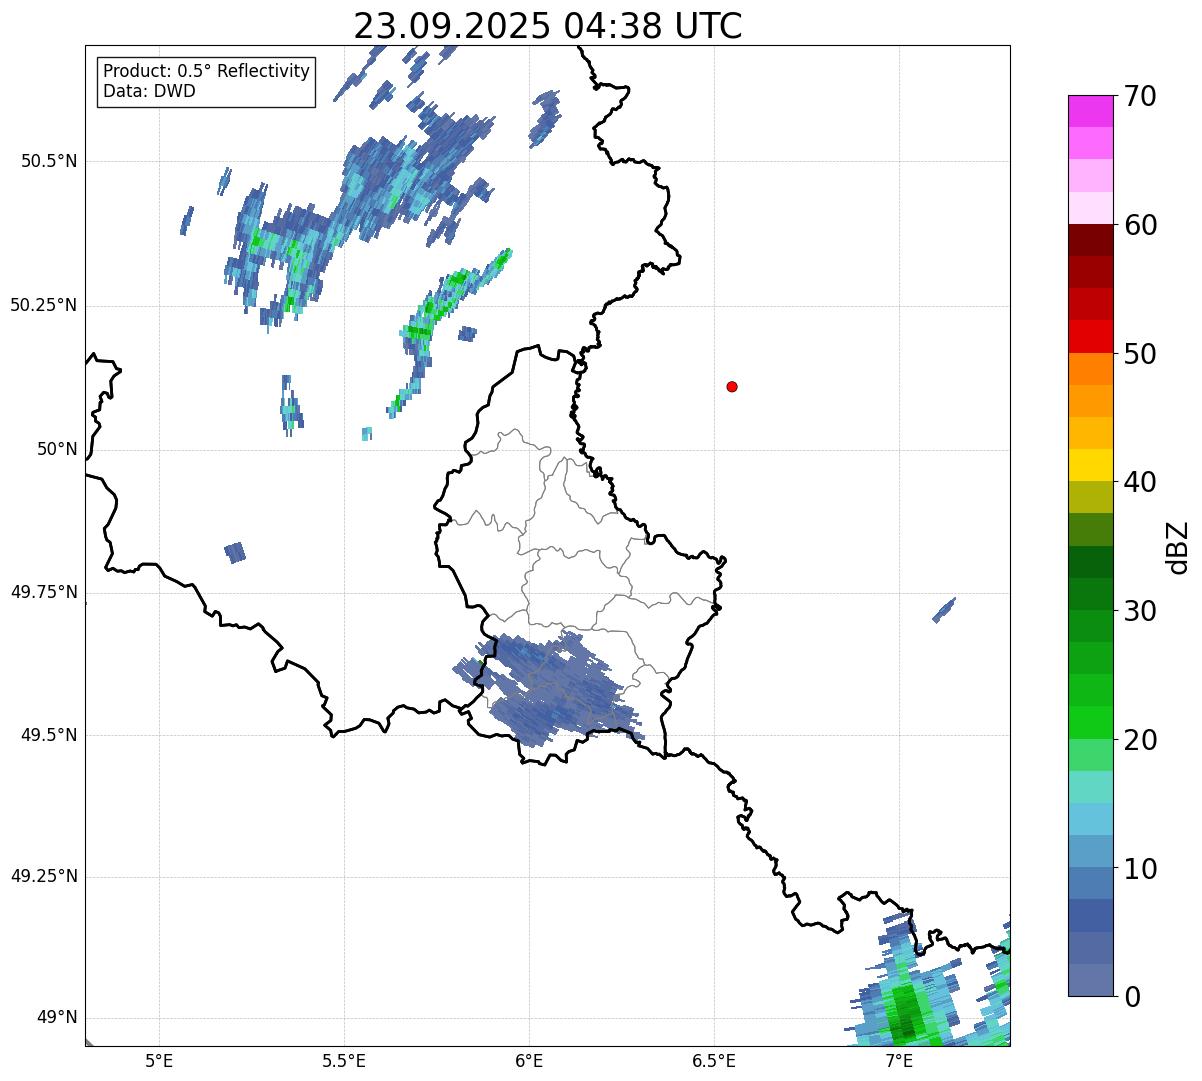Click the colorbar value 50

[1140, 354]
